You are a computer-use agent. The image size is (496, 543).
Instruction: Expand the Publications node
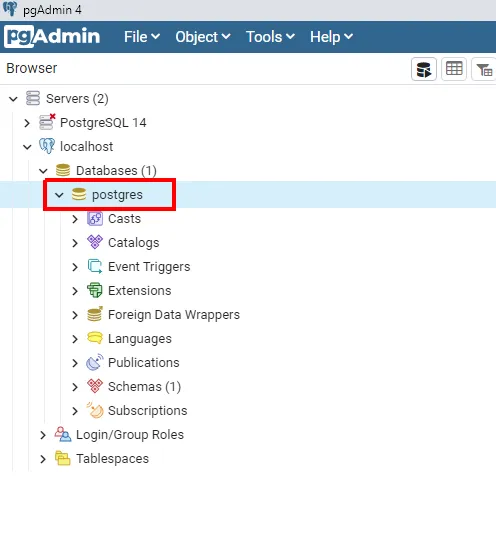75,363
